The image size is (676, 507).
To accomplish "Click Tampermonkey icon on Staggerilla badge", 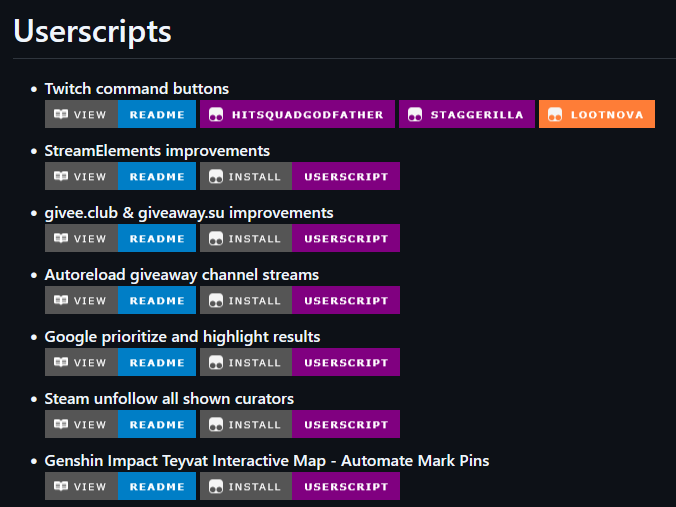I will [x=415, y=115].
